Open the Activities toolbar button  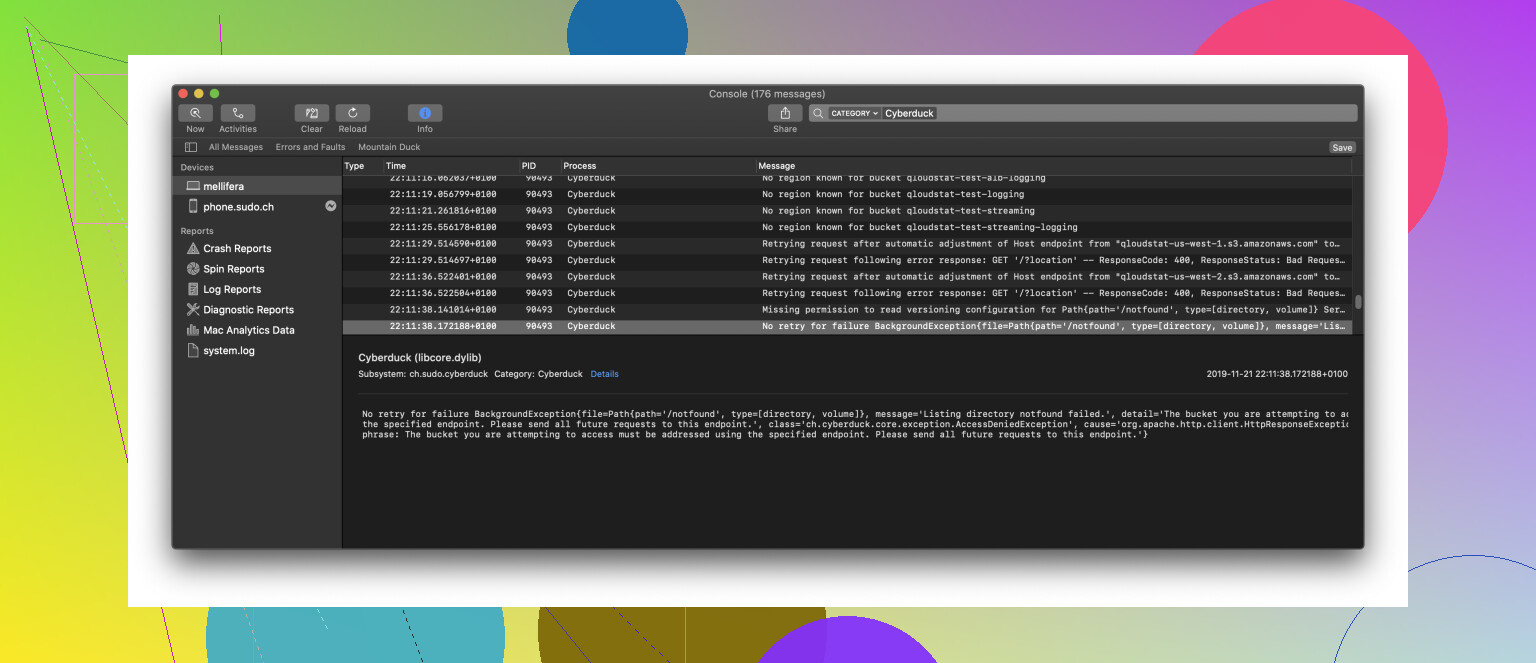(238, 114)
